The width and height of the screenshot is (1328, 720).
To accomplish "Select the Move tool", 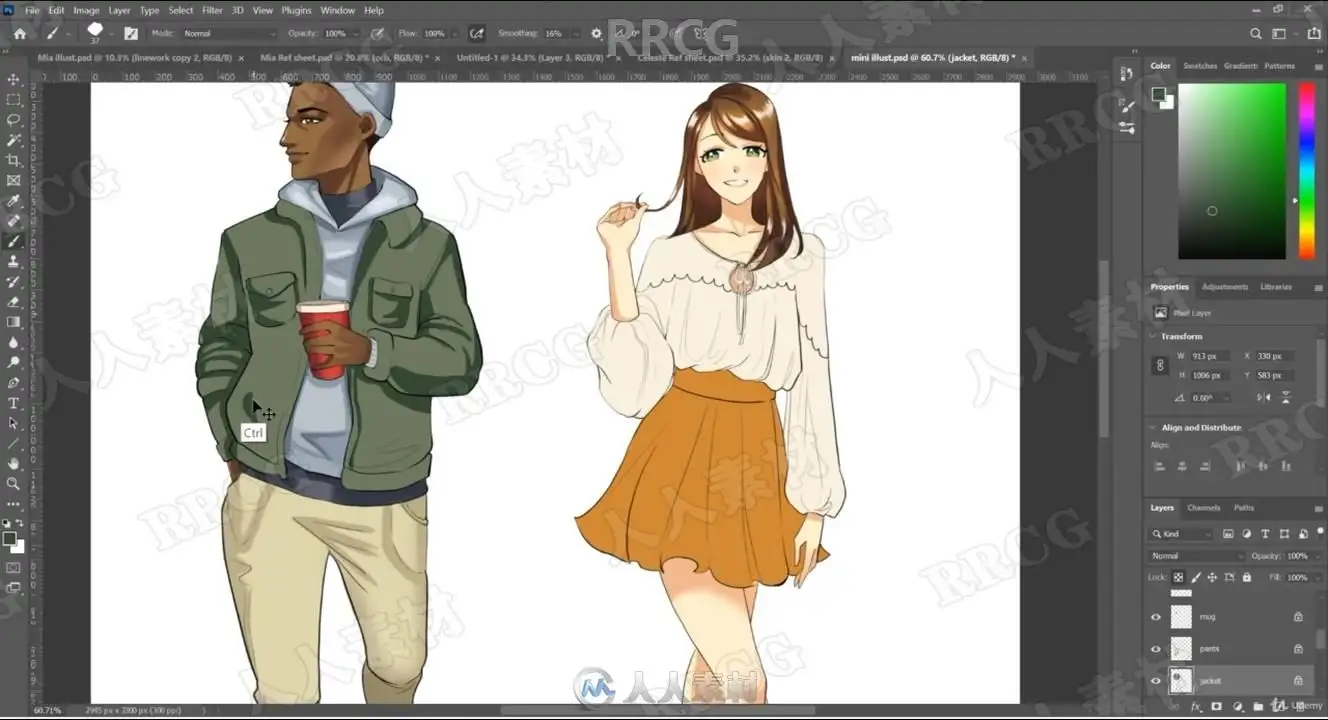I will [13, 79].
